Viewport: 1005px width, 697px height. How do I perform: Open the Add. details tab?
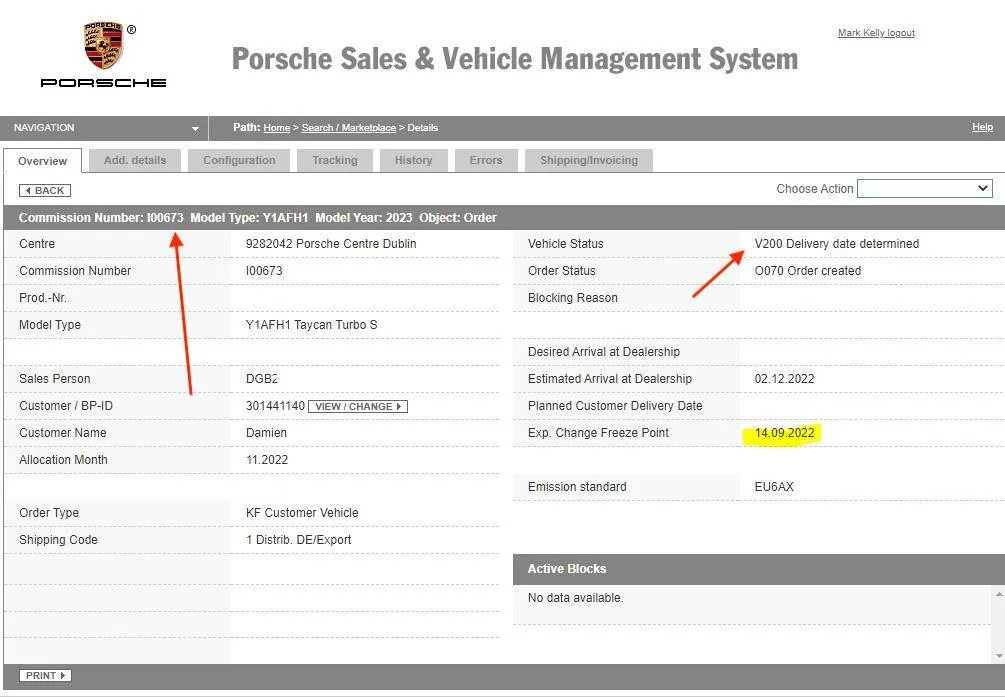135,160
